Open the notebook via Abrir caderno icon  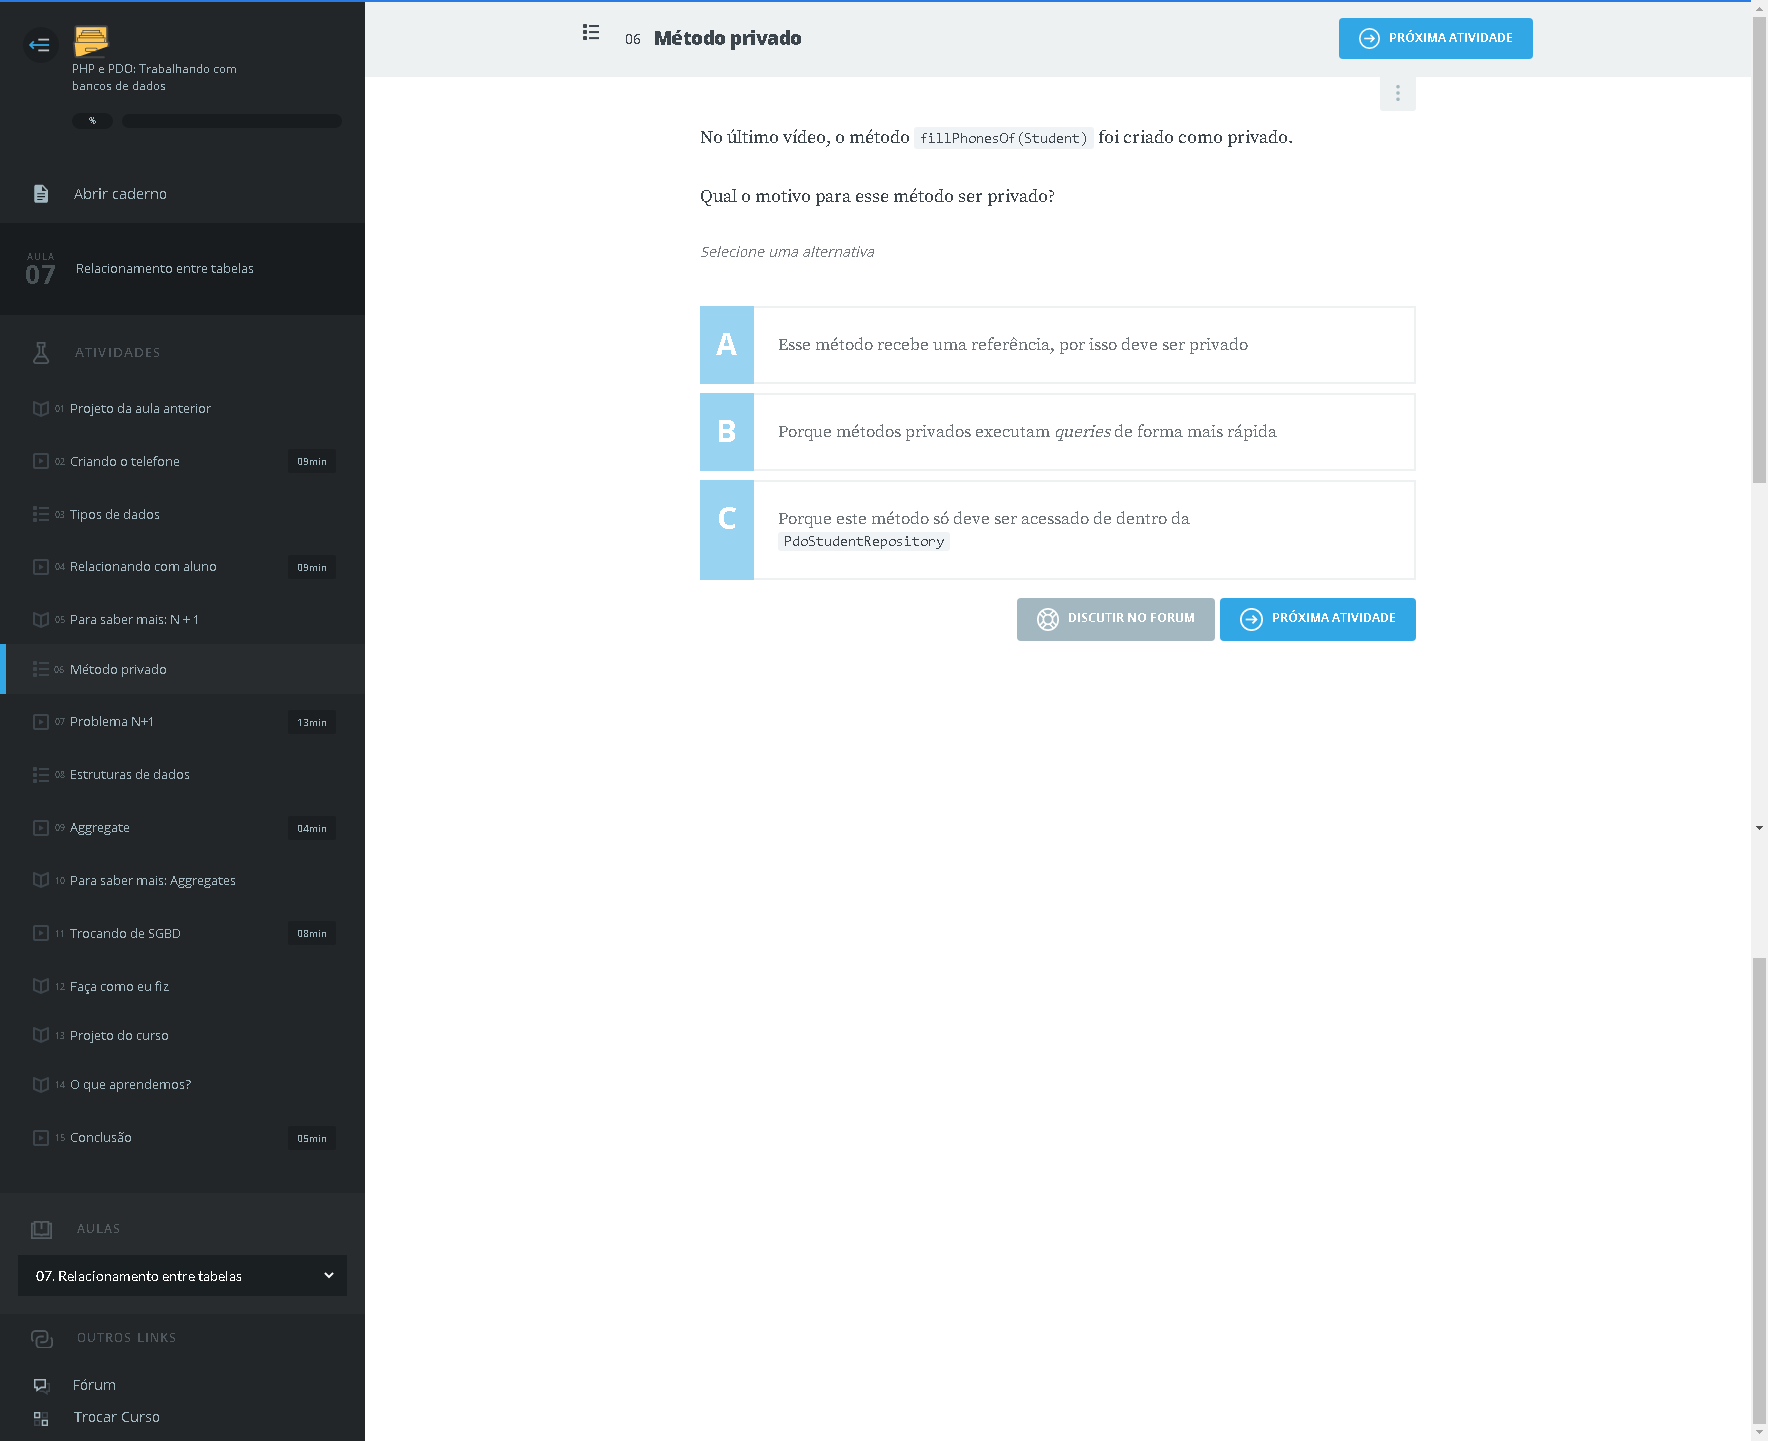(x=41, y=194)
